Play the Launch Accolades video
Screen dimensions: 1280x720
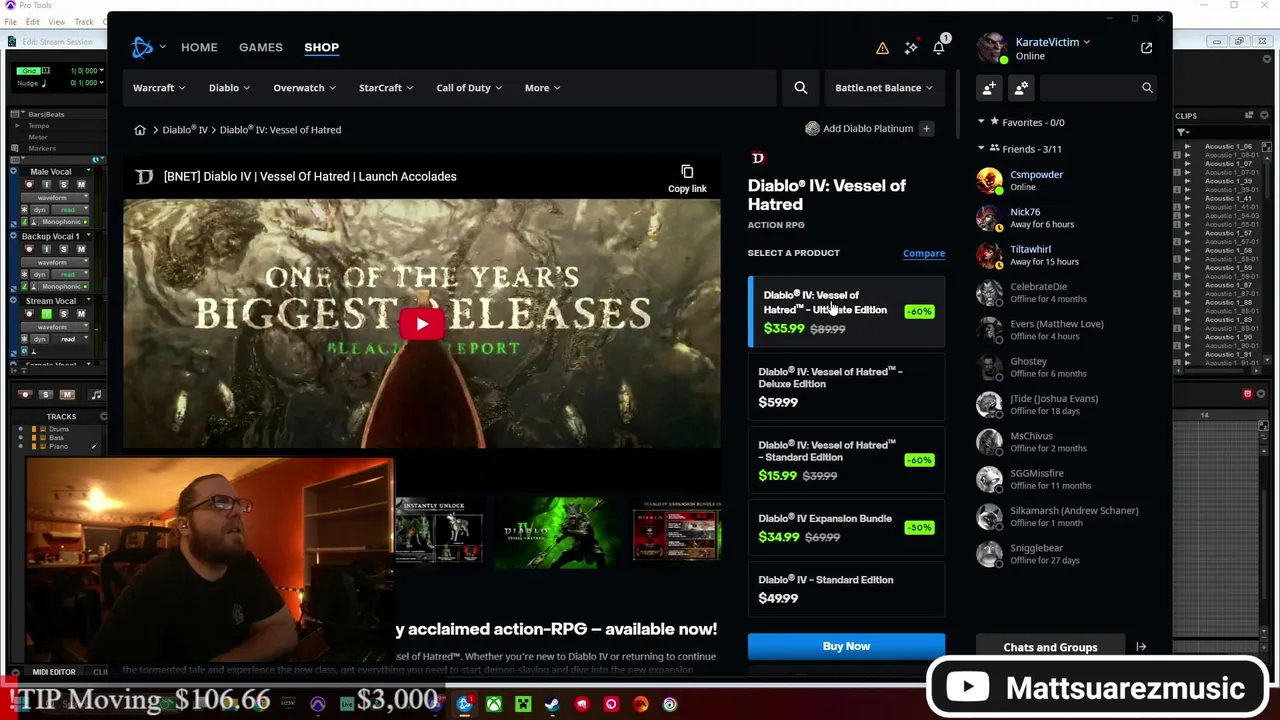pos(422,324)
